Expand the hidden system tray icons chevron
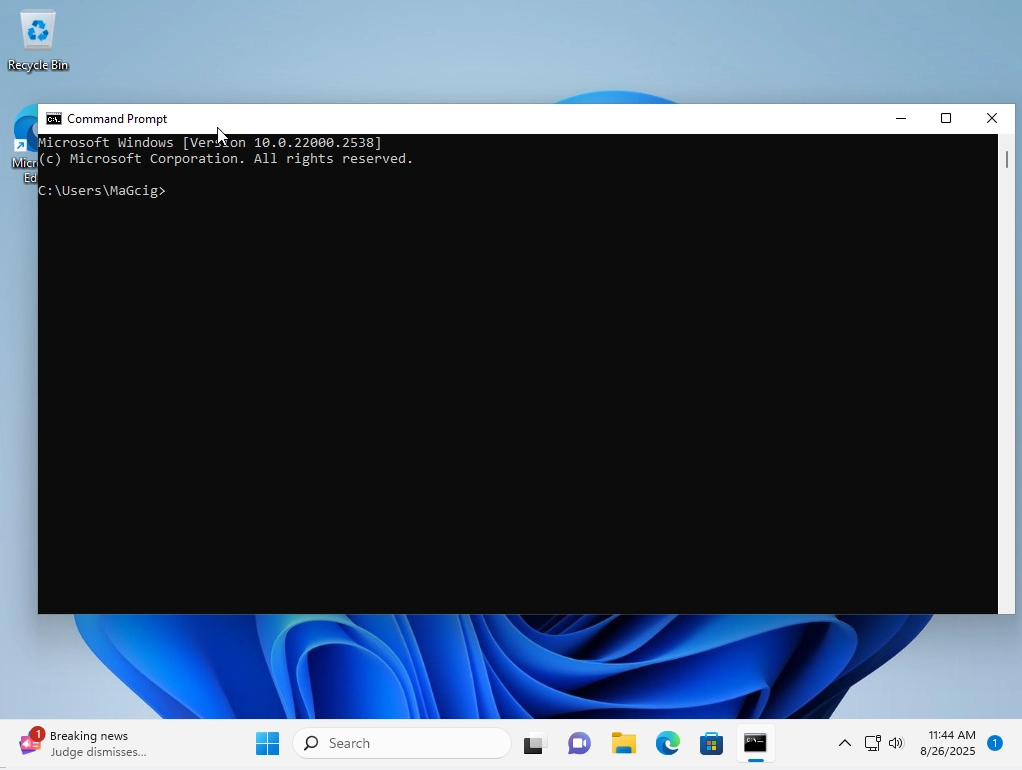Screen dimensions: 1022x770 [x=844, y=743]
